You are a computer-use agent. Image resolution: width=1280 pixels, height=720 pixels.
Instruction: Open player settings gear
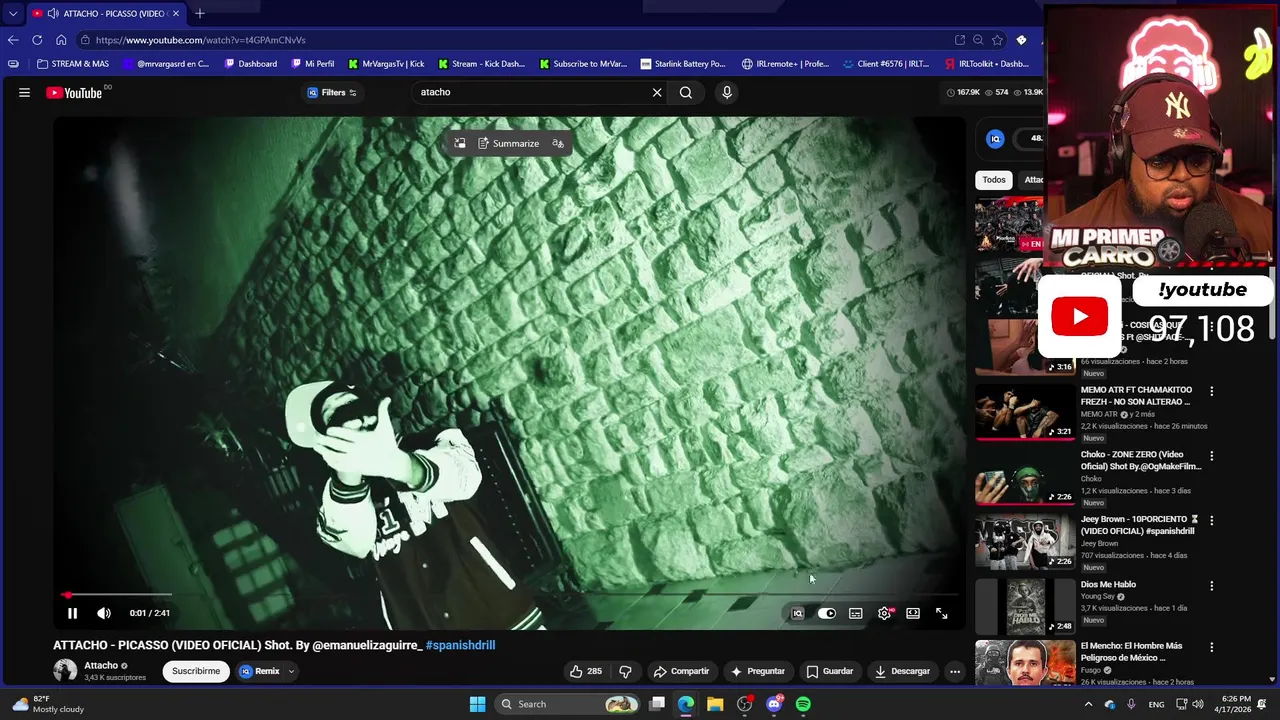pyautogui.click(x=884, y=613)
